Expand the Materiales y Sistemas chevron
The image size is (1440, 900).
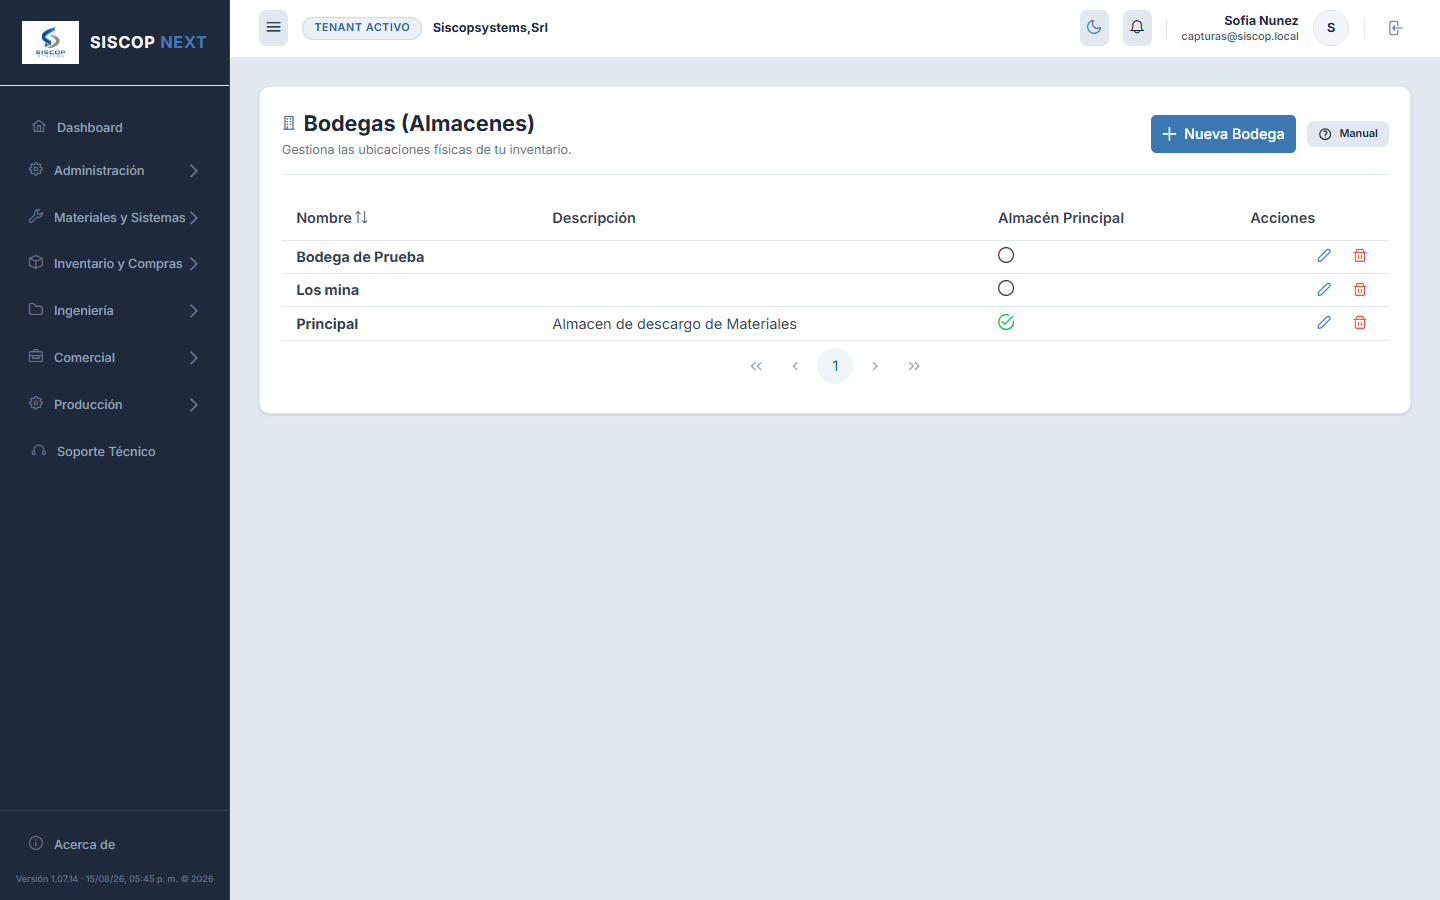[194, 218]
